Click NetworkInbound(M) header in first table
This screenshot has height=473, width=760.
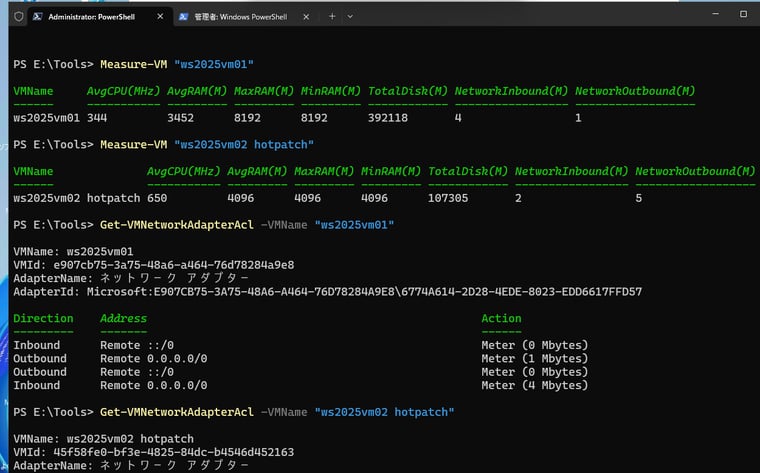(x=511, y=91)
